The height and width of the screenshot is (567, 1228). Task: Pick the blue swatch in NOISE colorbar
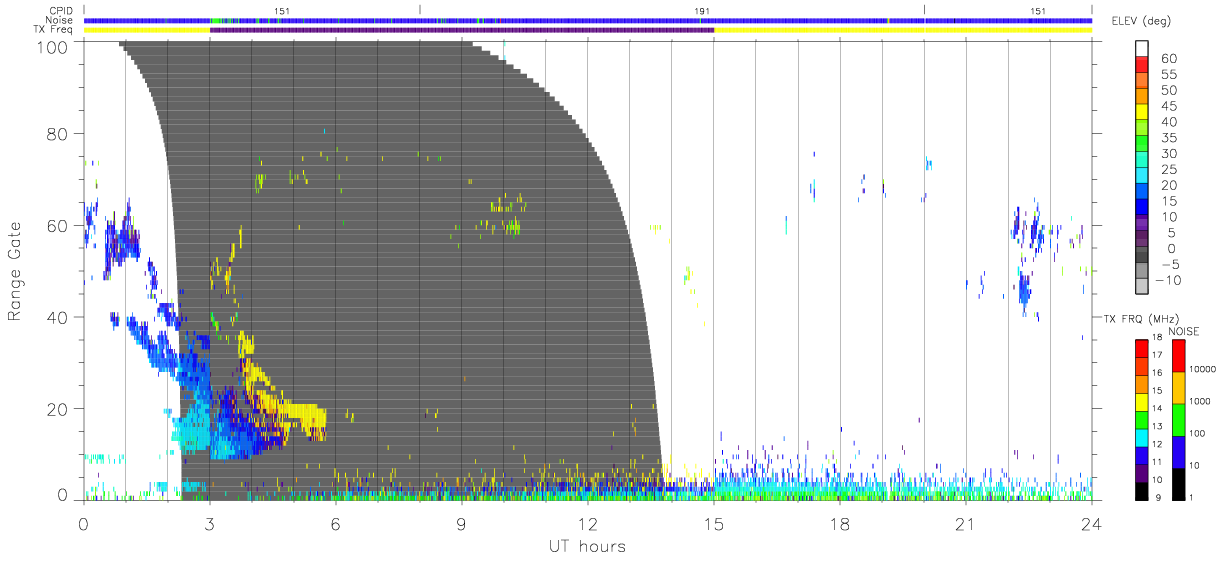[1179, 450]
